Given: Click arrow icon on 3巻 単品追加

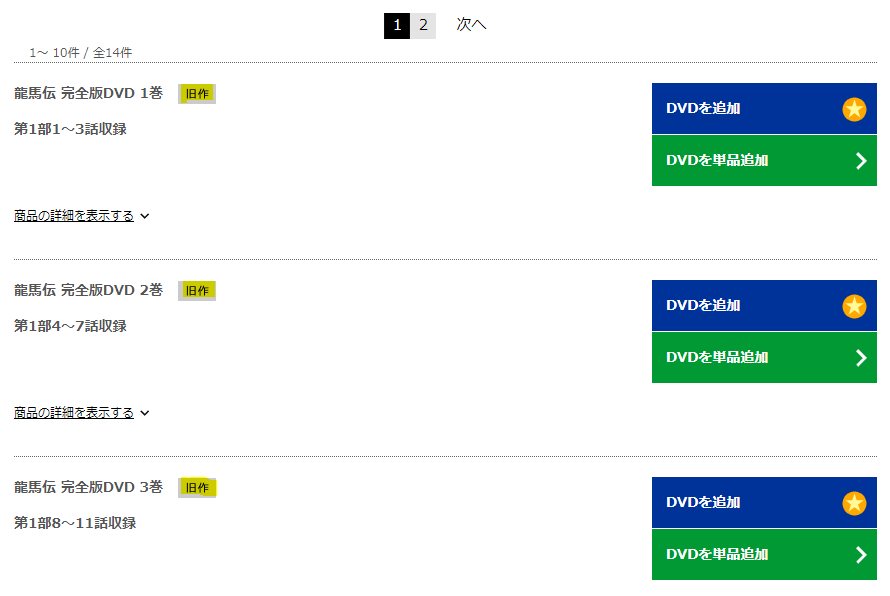Looking at the screenshot, I should [x=861, y=555].
